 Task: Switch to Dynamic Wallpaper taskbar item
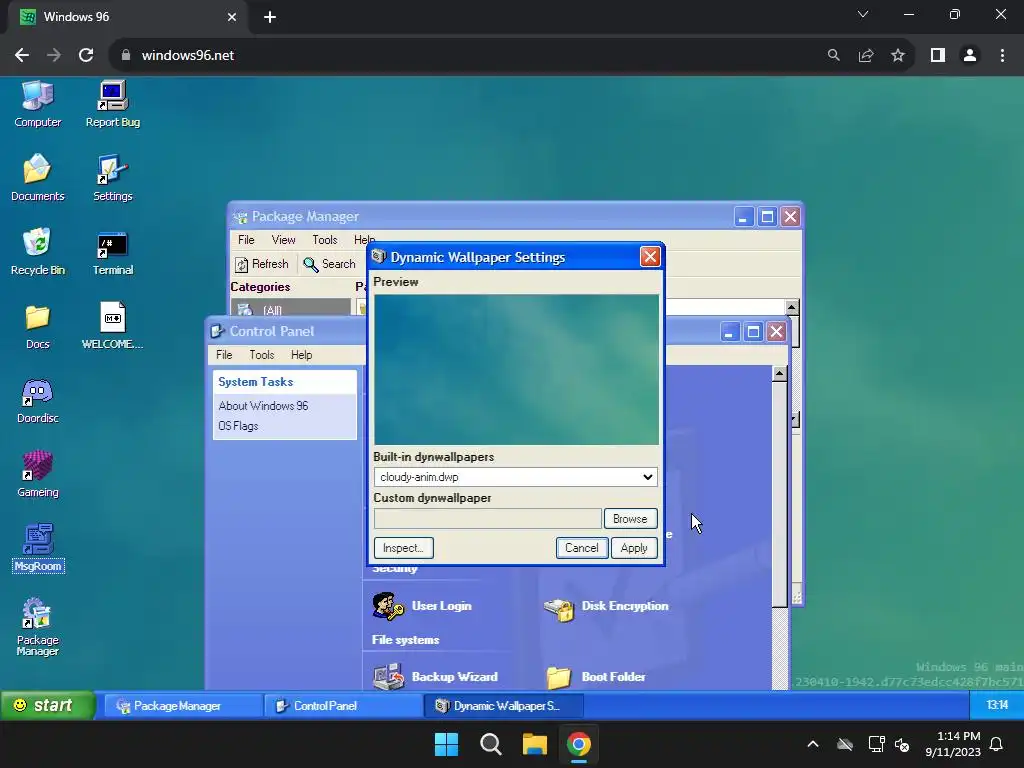pos(504,705)
